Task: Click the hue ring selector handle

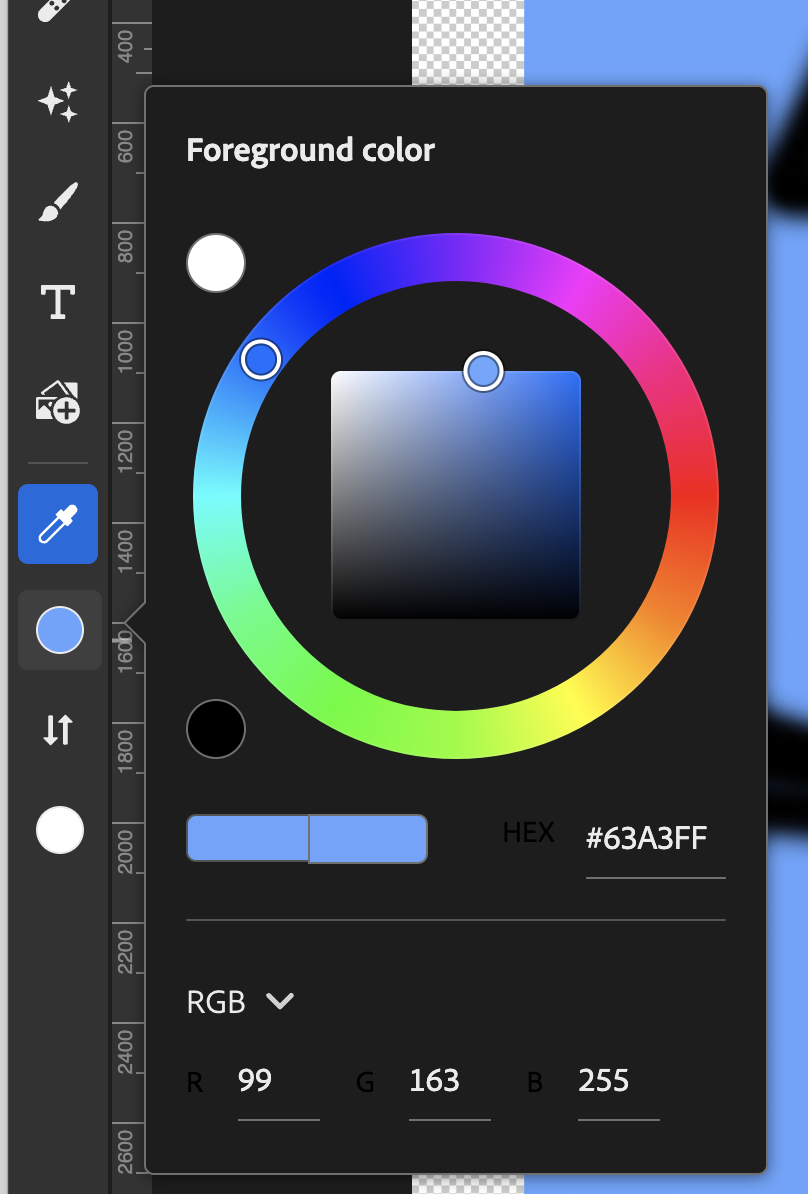Action: 263,358
